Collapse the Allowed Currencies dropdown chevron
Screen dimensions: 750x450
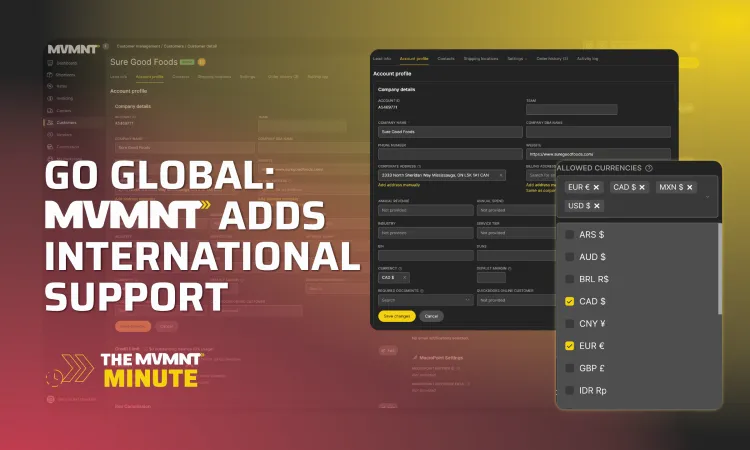click(707, 197)
